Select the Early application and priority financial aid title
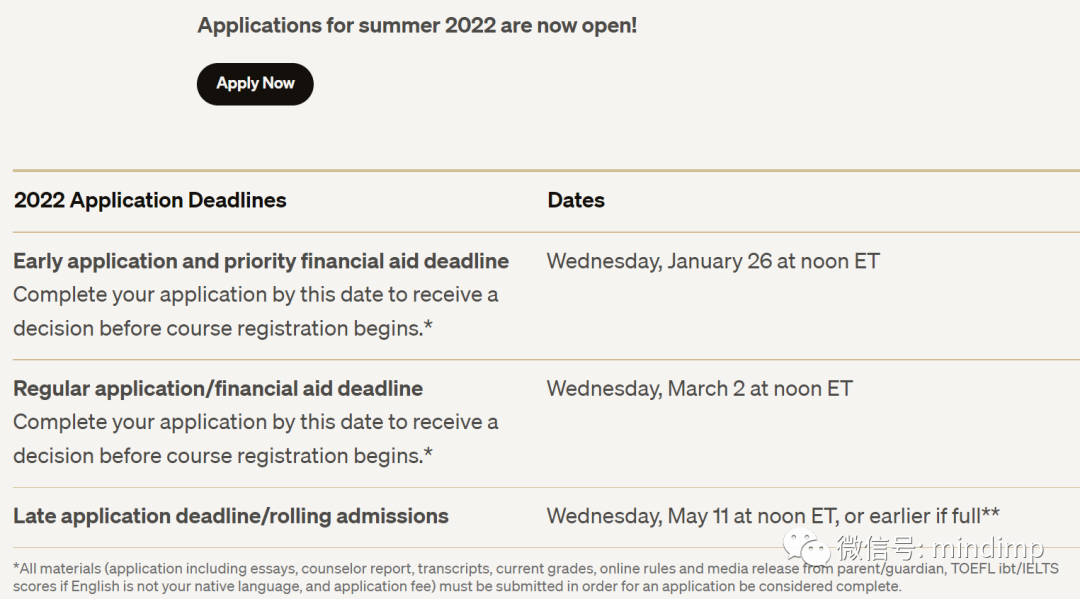Viewport: 1080px width, 599px height. point(261,261)
